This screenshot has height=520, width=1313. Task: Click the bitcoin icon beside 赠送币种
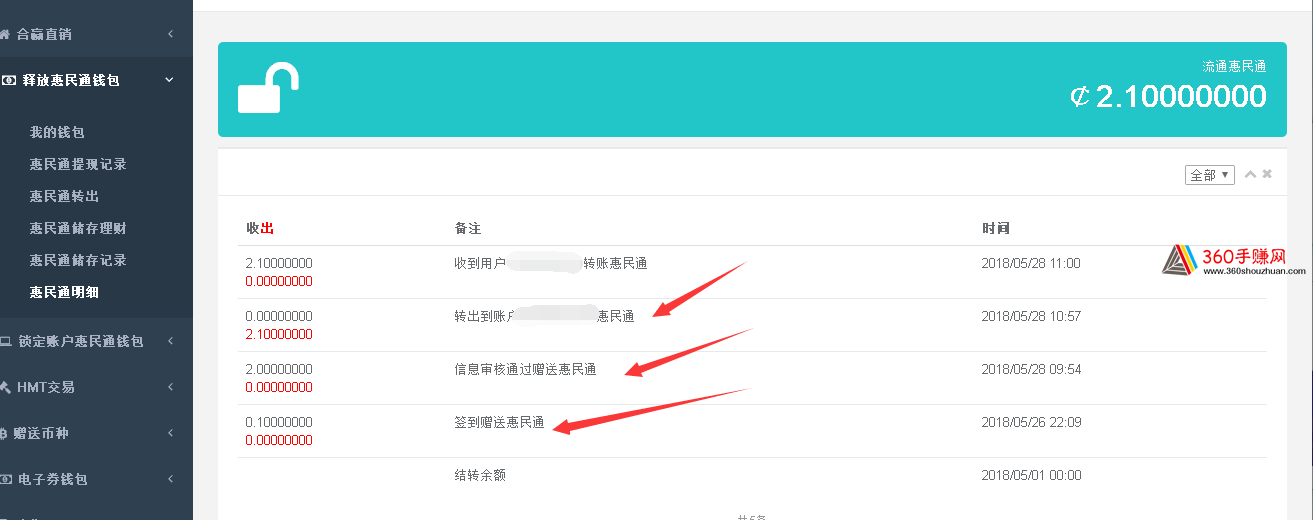coord(5,433)
